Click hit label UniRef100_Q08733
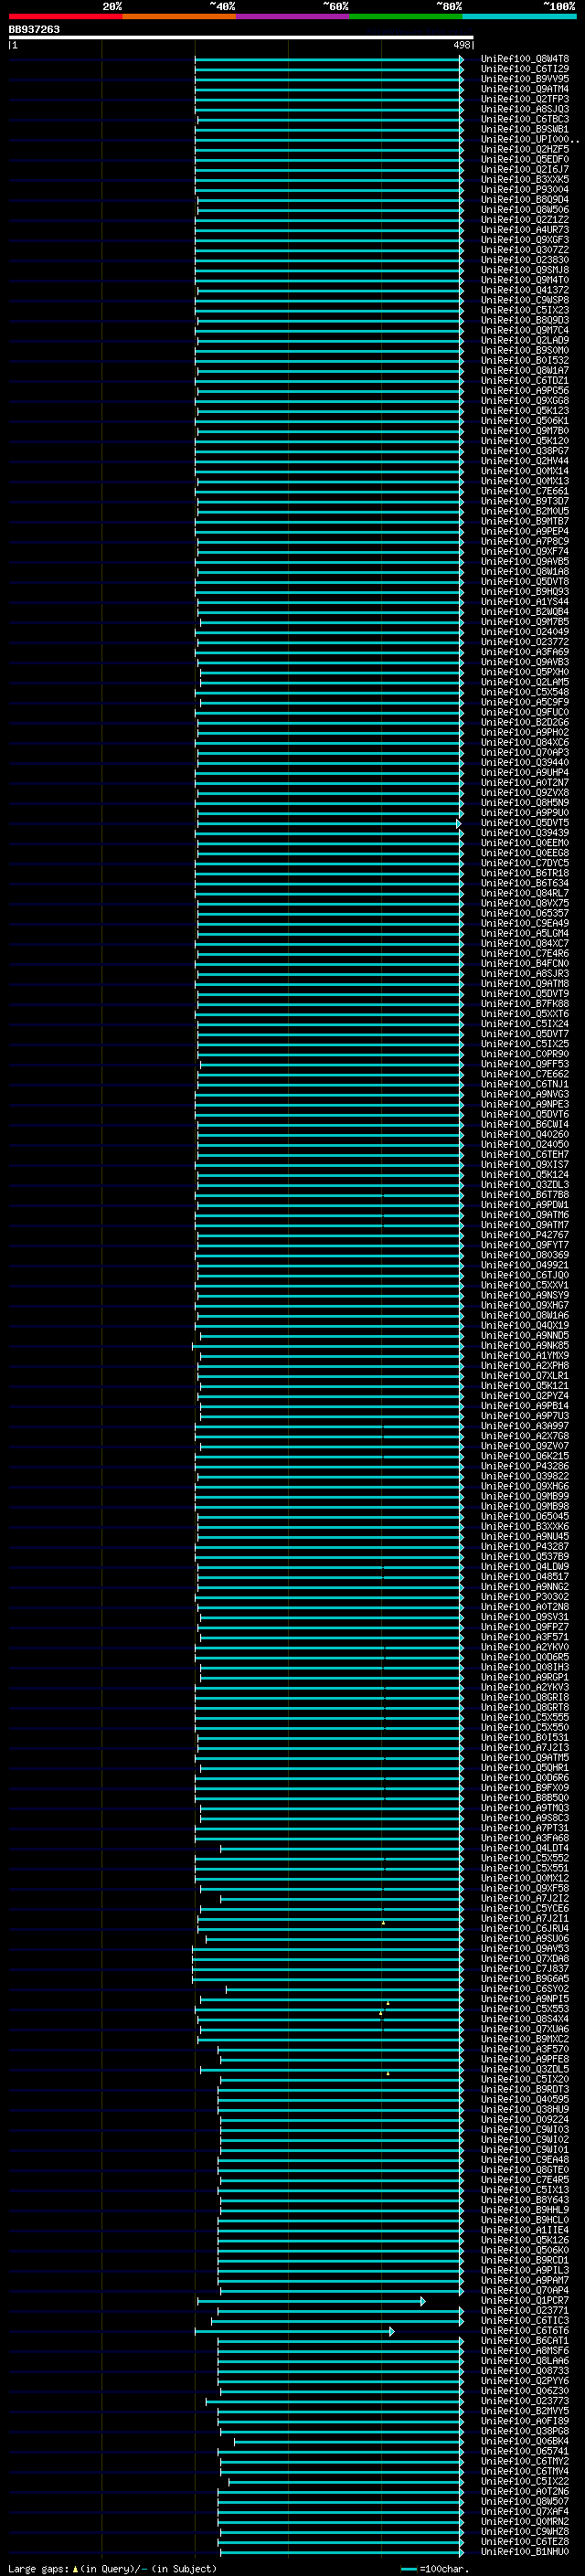 click(525, 2370)
